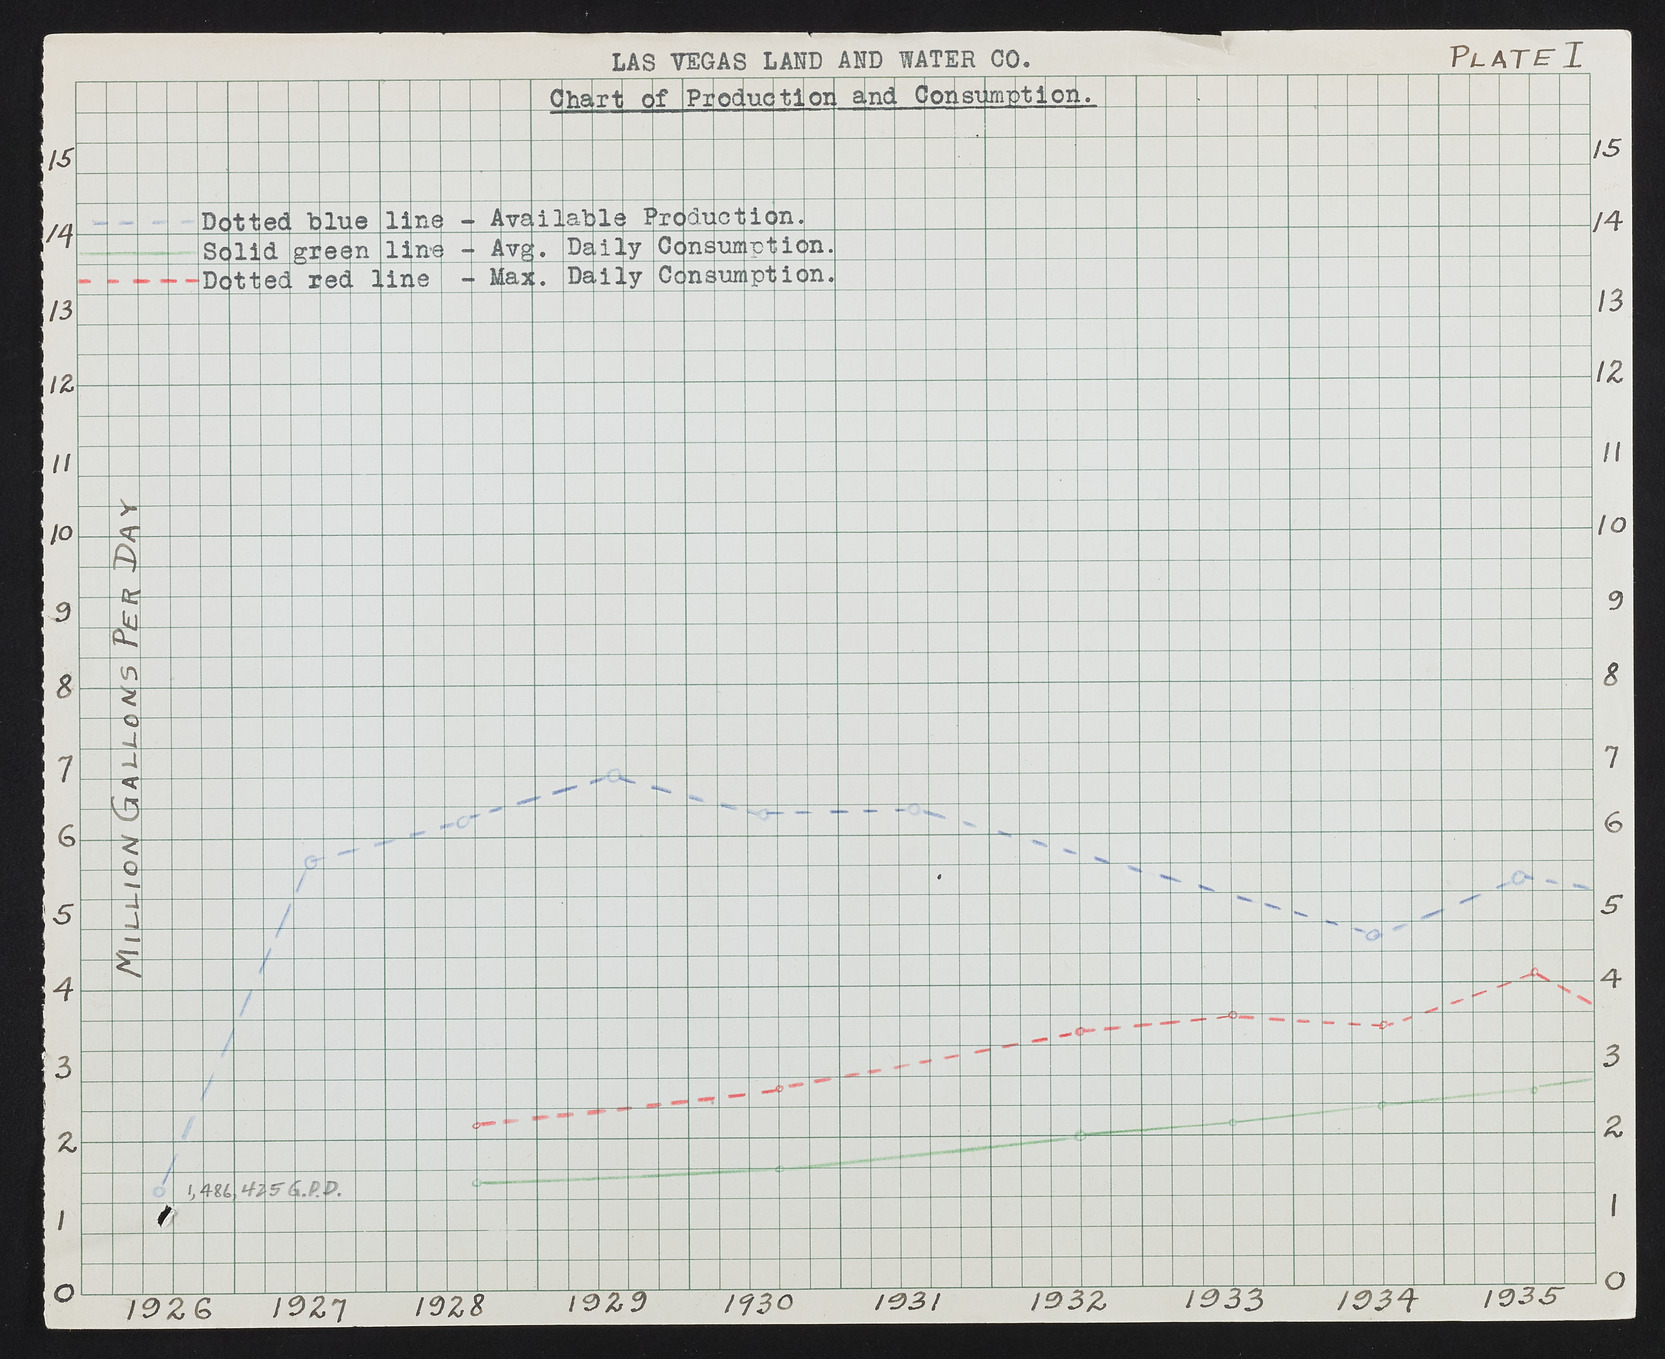Click the dotted red line legend sample
The height and width of the screenshot is (1359, 1665).
click(140, 282)
